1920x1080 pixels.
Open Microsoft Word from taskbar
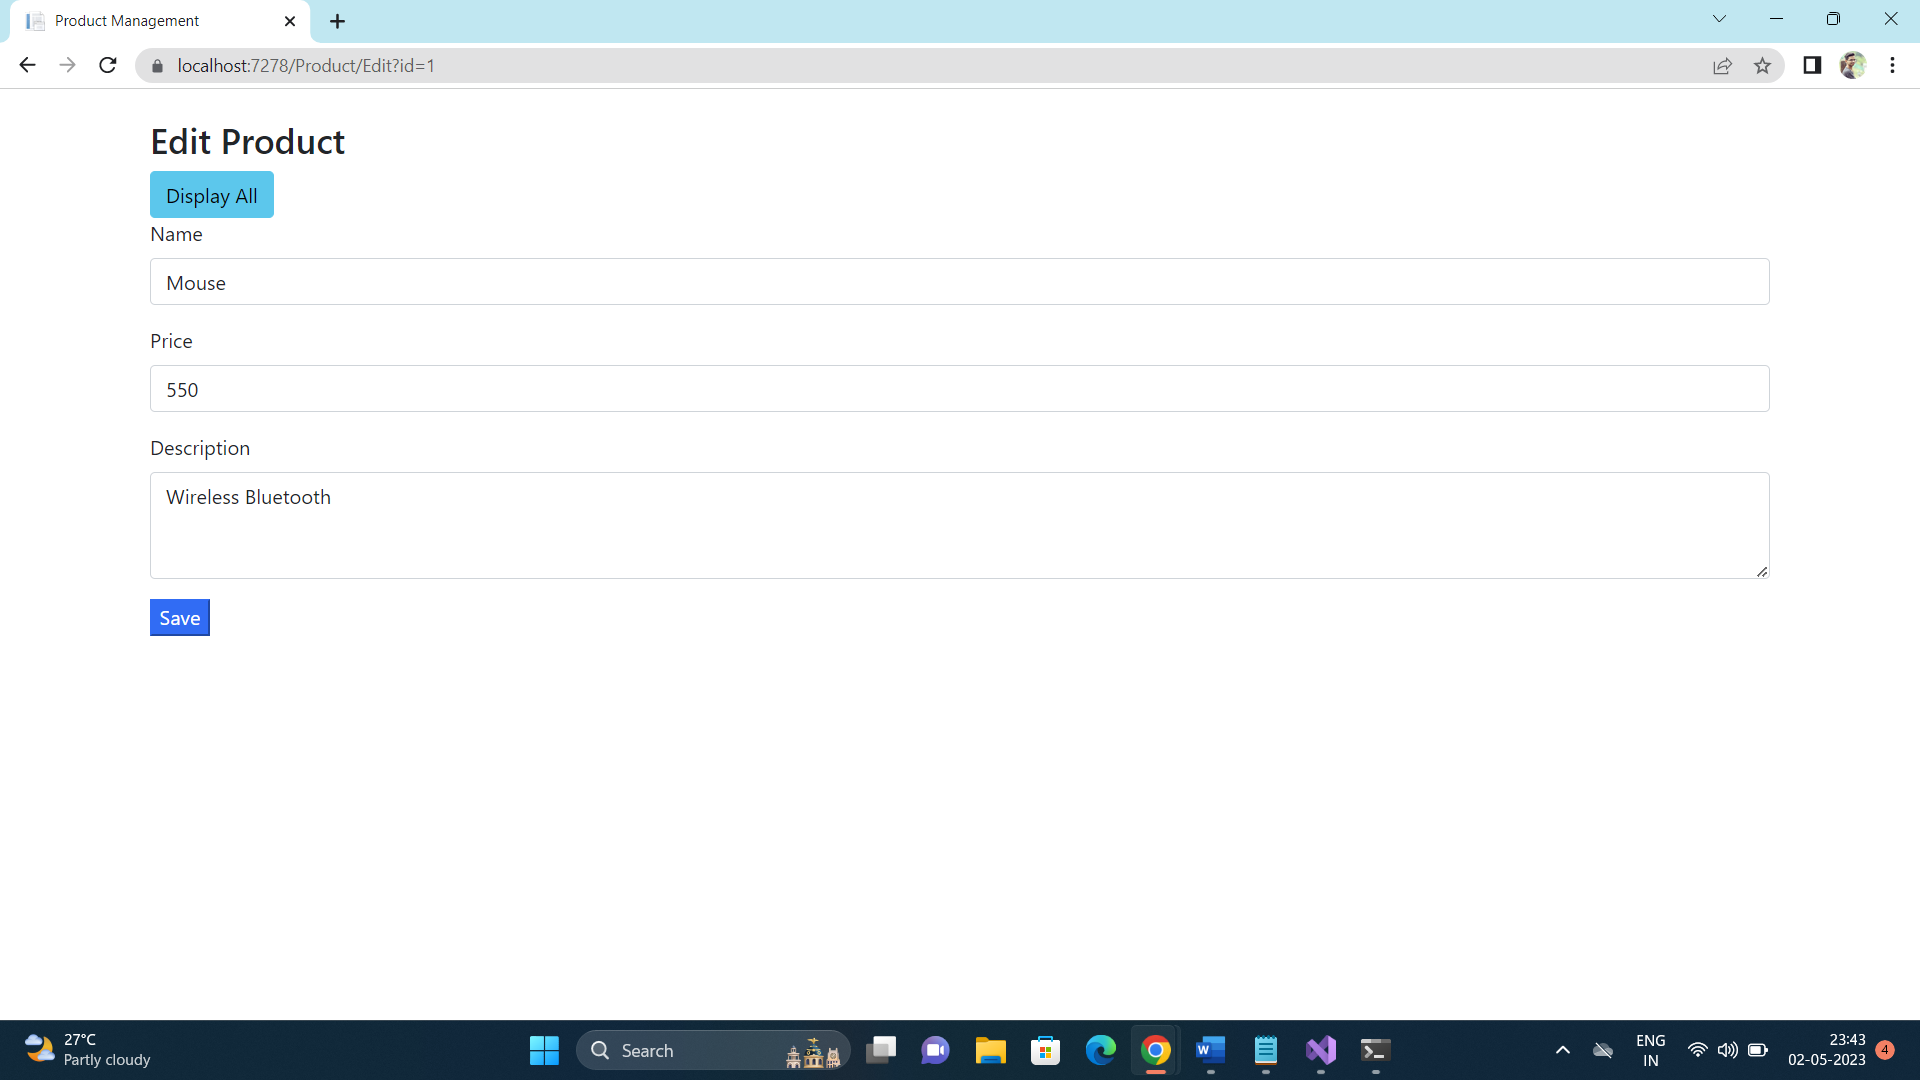click(1210, 1051)
